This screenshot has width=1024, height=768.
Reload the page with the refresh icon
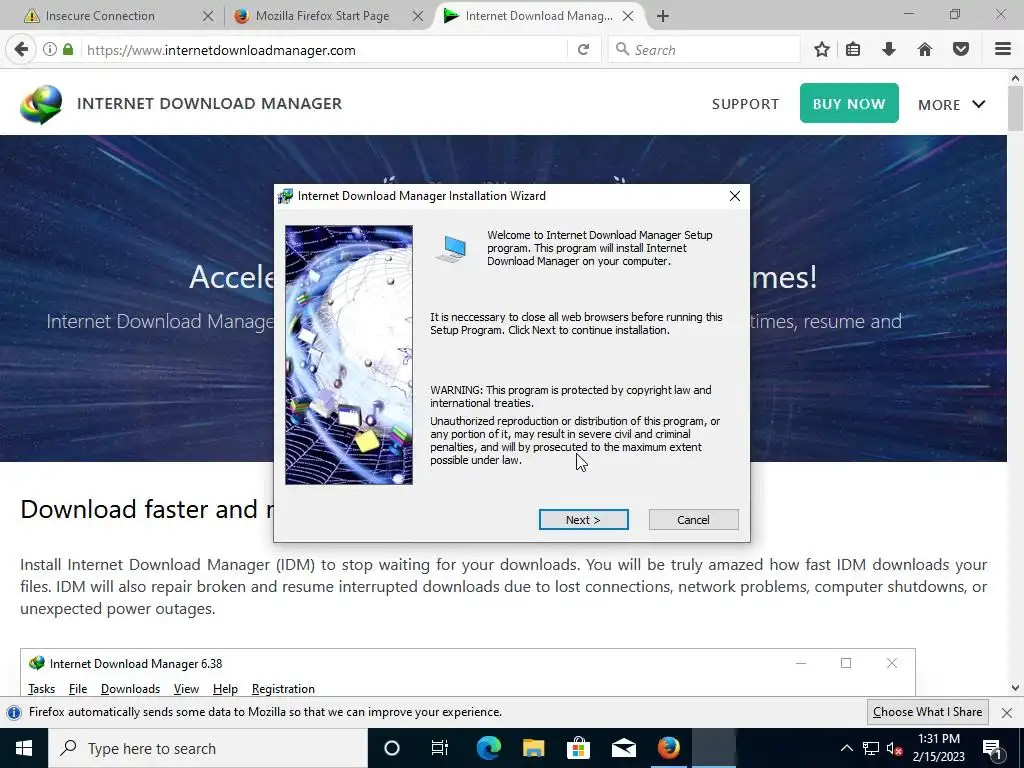click(583, 50)
